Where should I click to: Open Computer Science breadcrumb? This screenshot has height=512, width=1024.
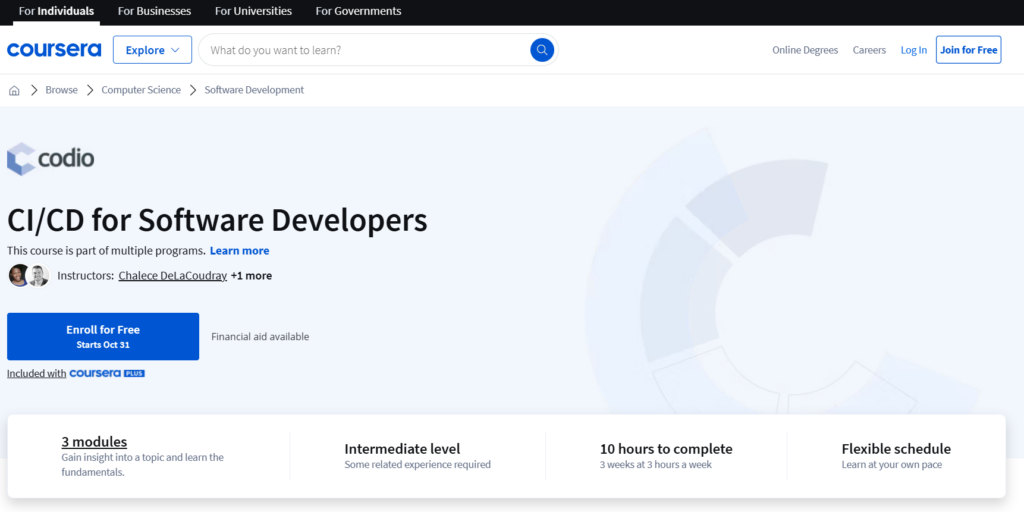[141, 90]
